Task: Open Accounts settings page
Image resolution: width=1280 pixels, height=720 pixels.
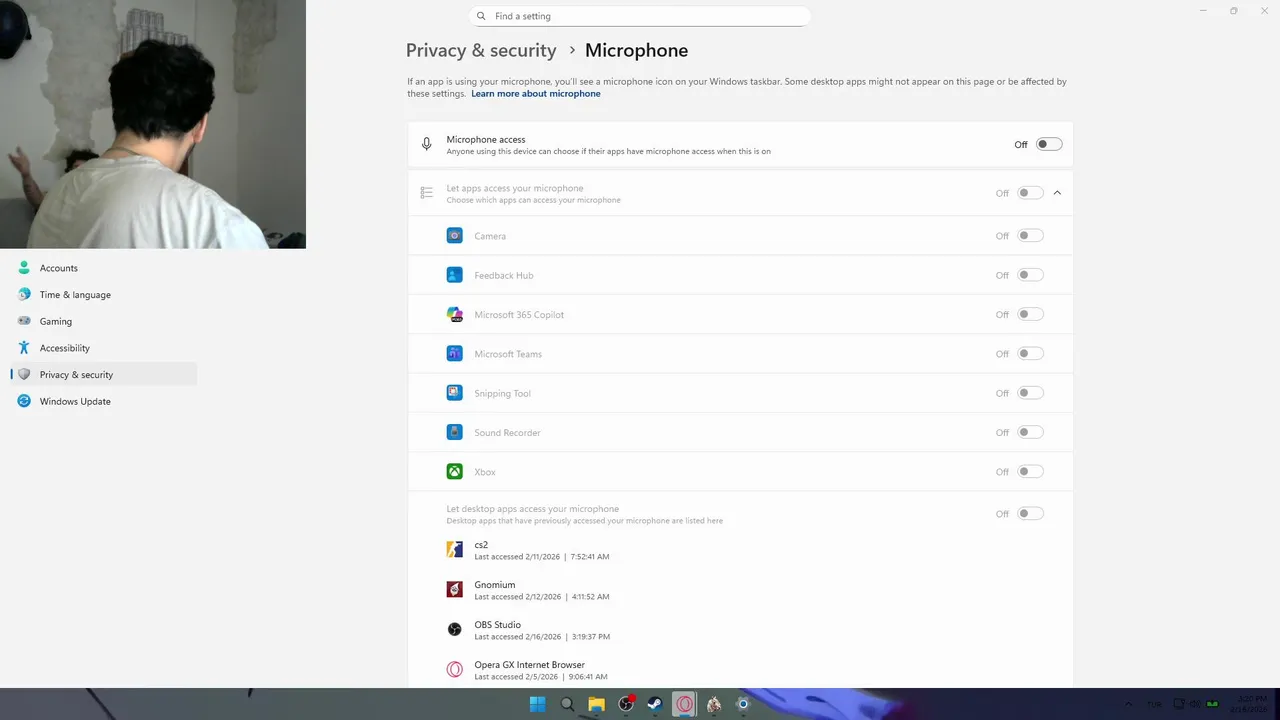Action: [104, 268]
